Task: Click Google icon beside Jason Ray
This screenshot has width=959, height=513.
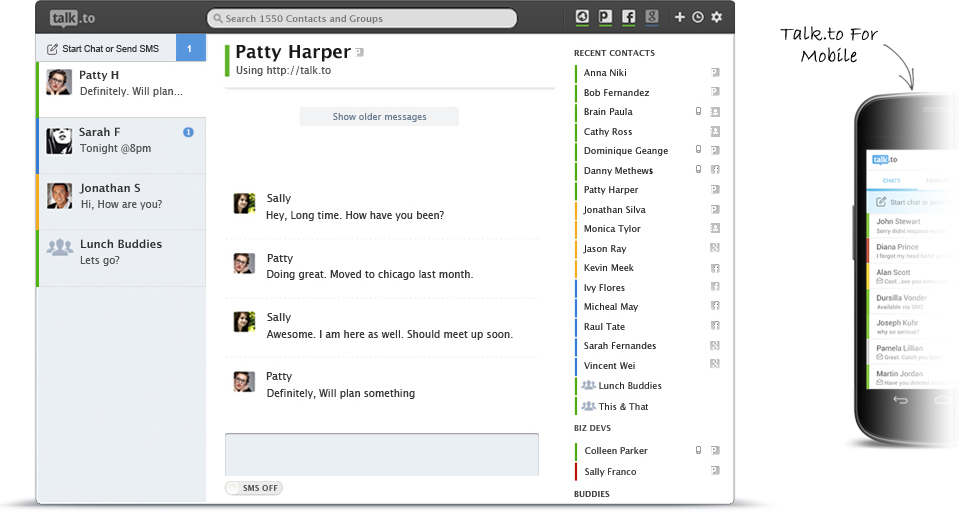Action: (x=715, y=248)
